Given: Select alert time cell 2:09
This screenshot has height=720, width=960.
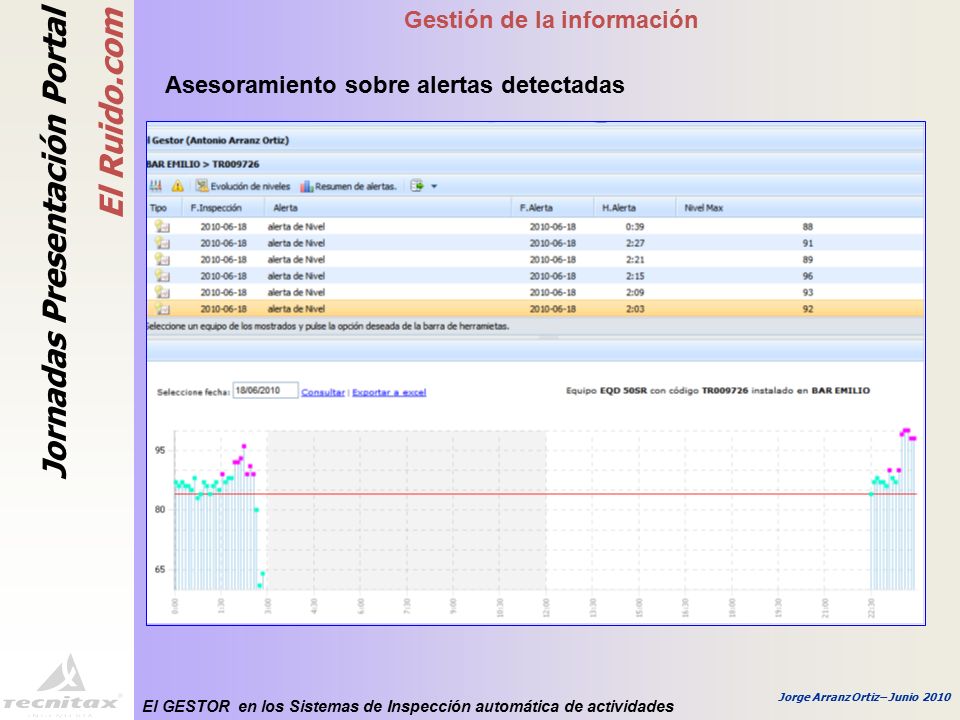Looking at the screenshot, I should (634, 293).
